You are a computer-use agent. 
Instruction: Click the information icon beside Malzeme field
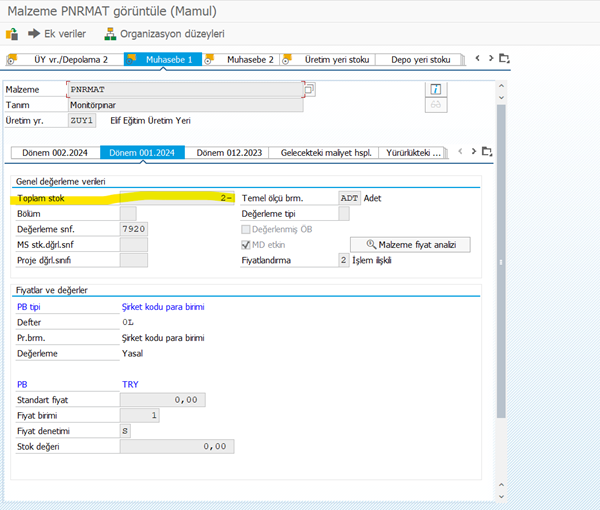pyautogui.click(x=436, y=89)
